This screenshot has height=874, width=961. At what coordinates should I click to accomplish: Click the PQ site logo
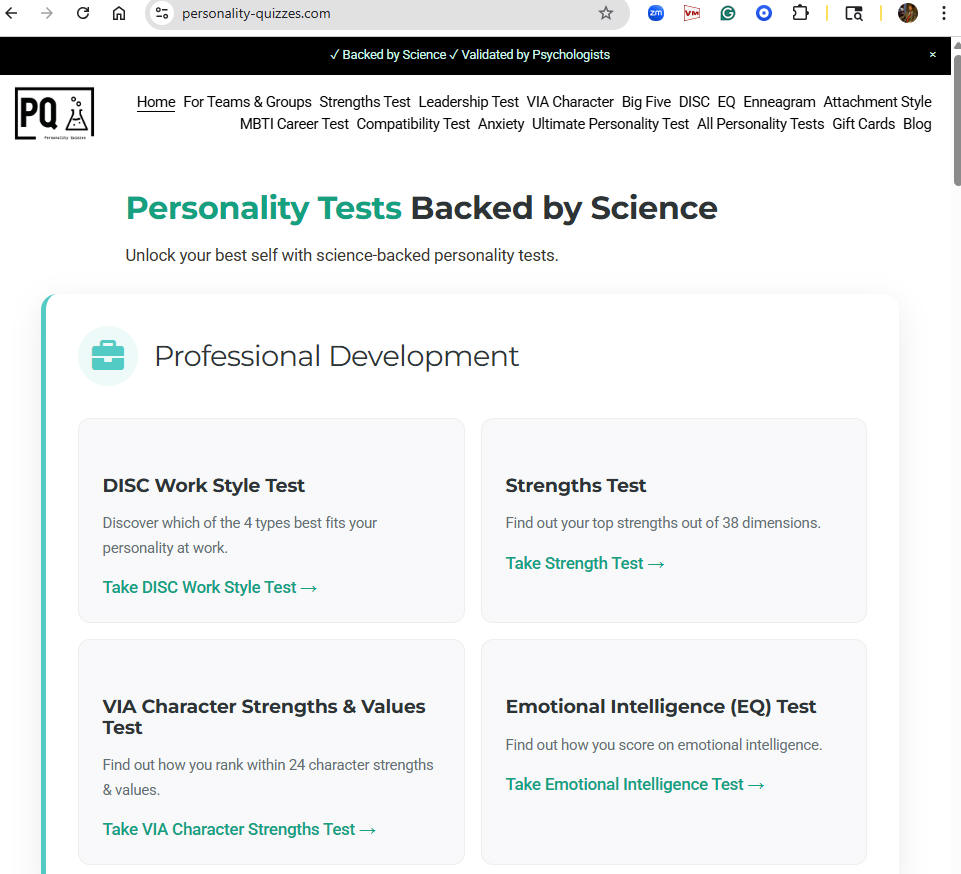(x=55, y=113)
